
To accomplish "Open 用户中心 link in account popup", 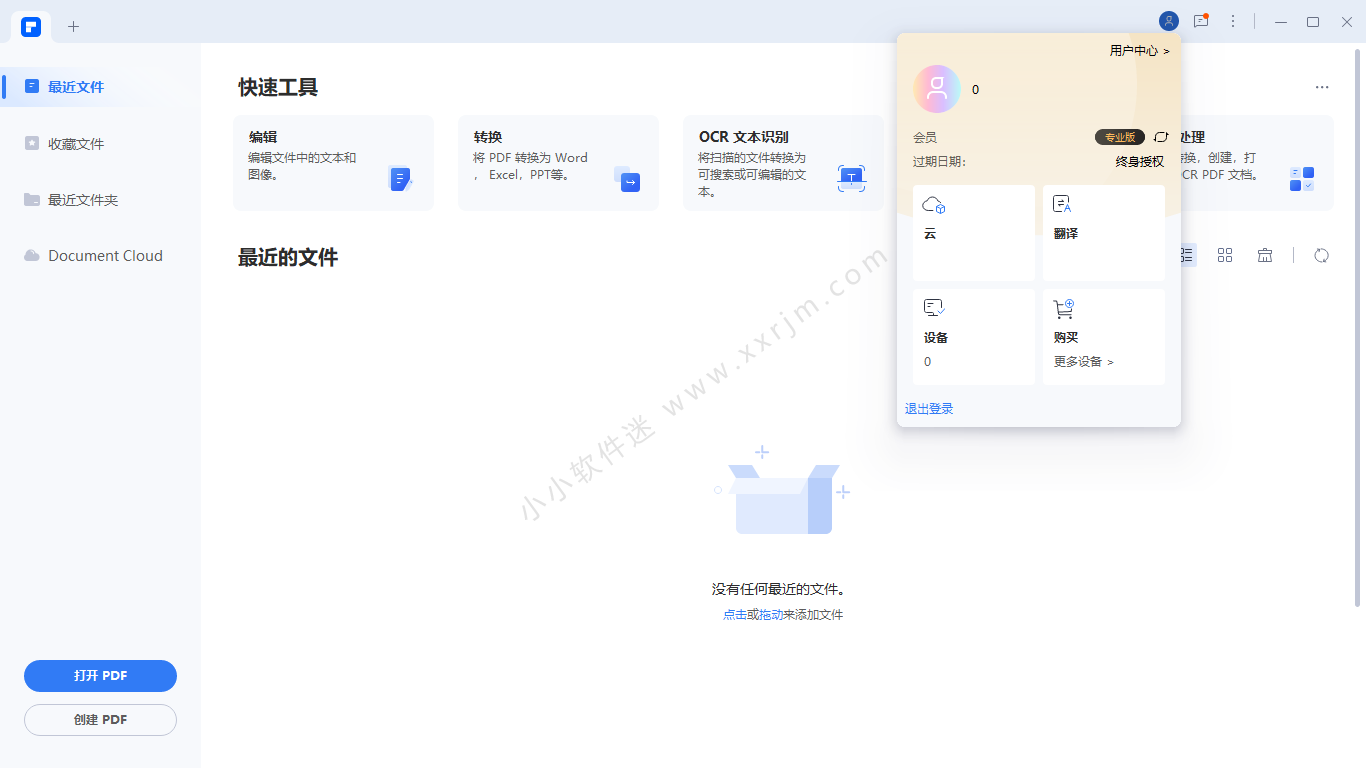I will pos(1139,50).
